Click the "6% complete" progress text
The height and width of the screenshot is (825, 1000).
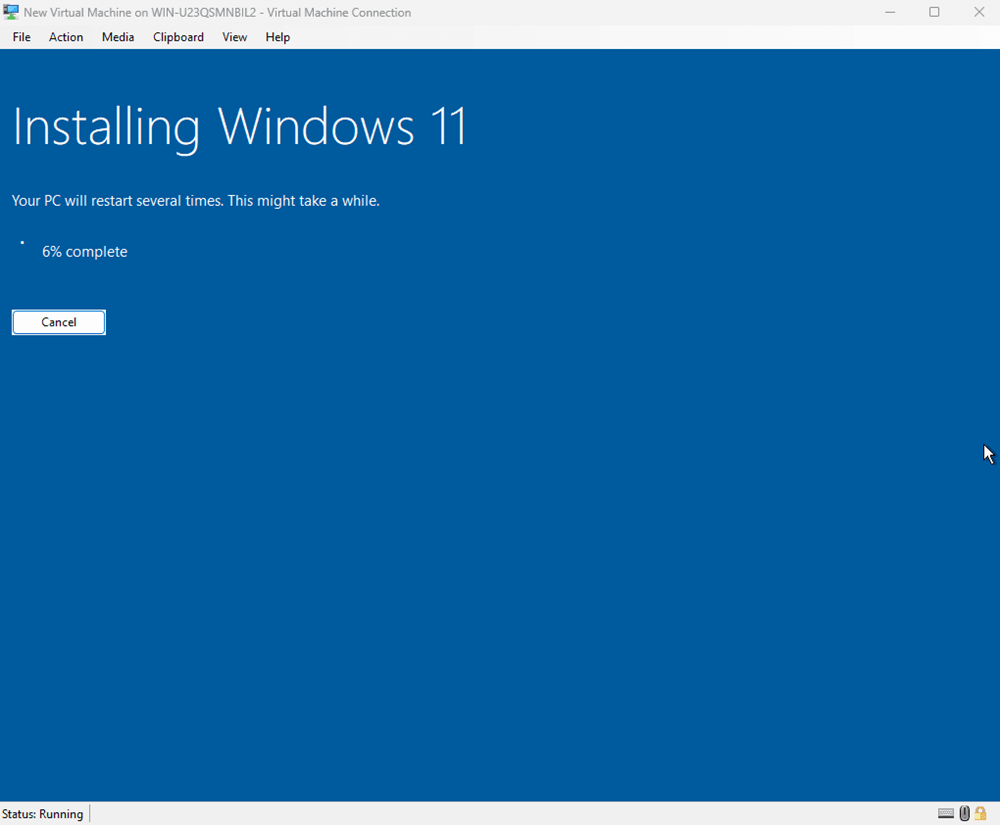click(x=85, y=252)
